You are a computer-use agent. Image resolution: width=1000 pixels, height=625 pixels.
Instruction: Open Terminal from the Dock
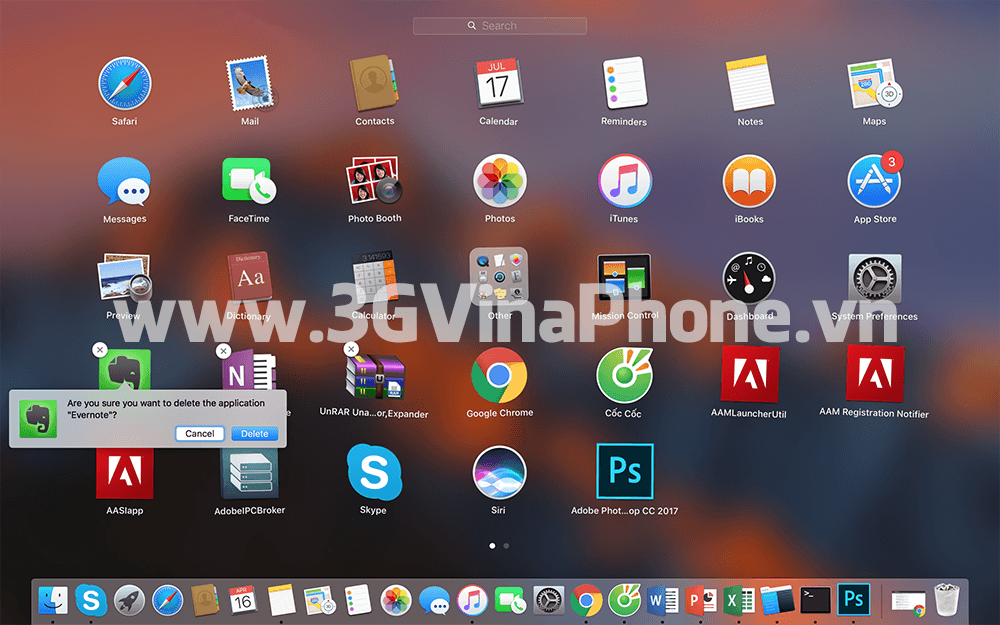coord(816,600)
